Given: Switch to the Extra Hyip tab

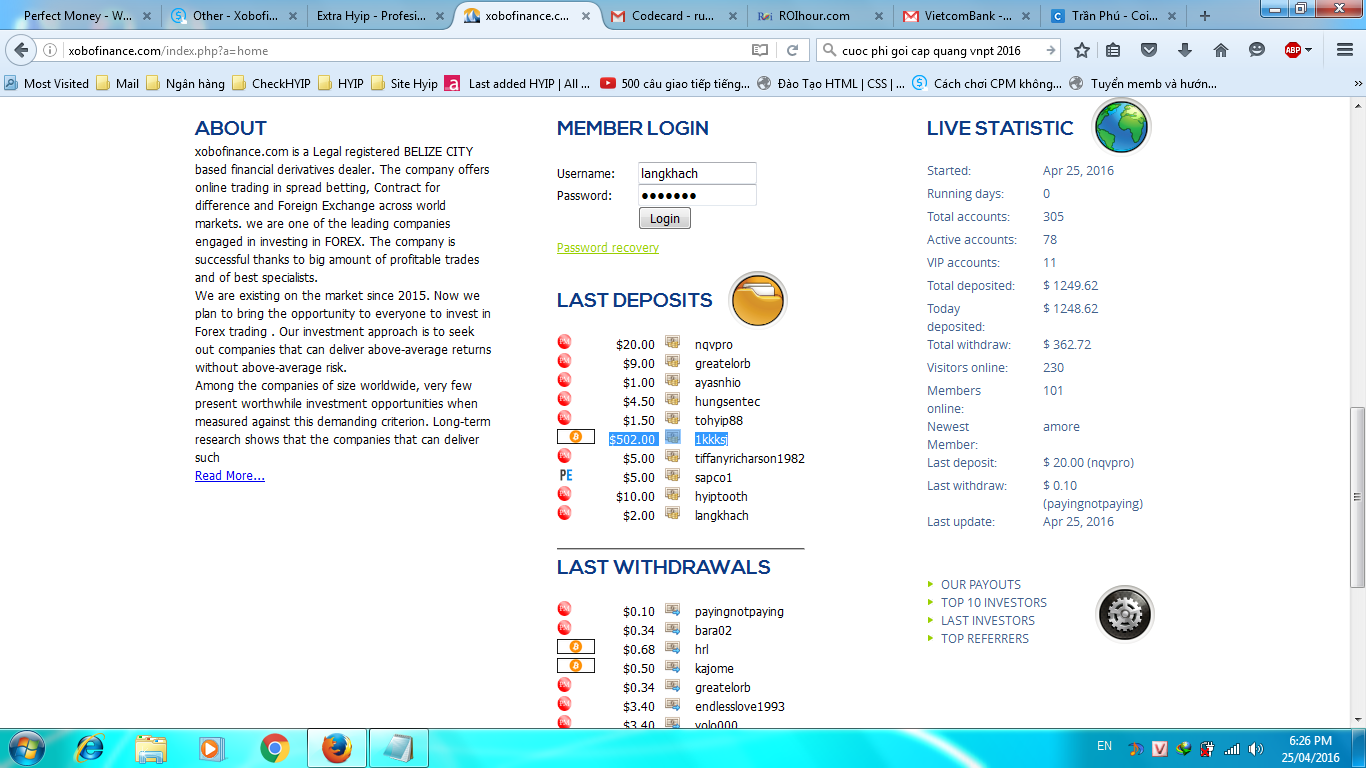Looking at the screenshot, I should coord(378,16).
